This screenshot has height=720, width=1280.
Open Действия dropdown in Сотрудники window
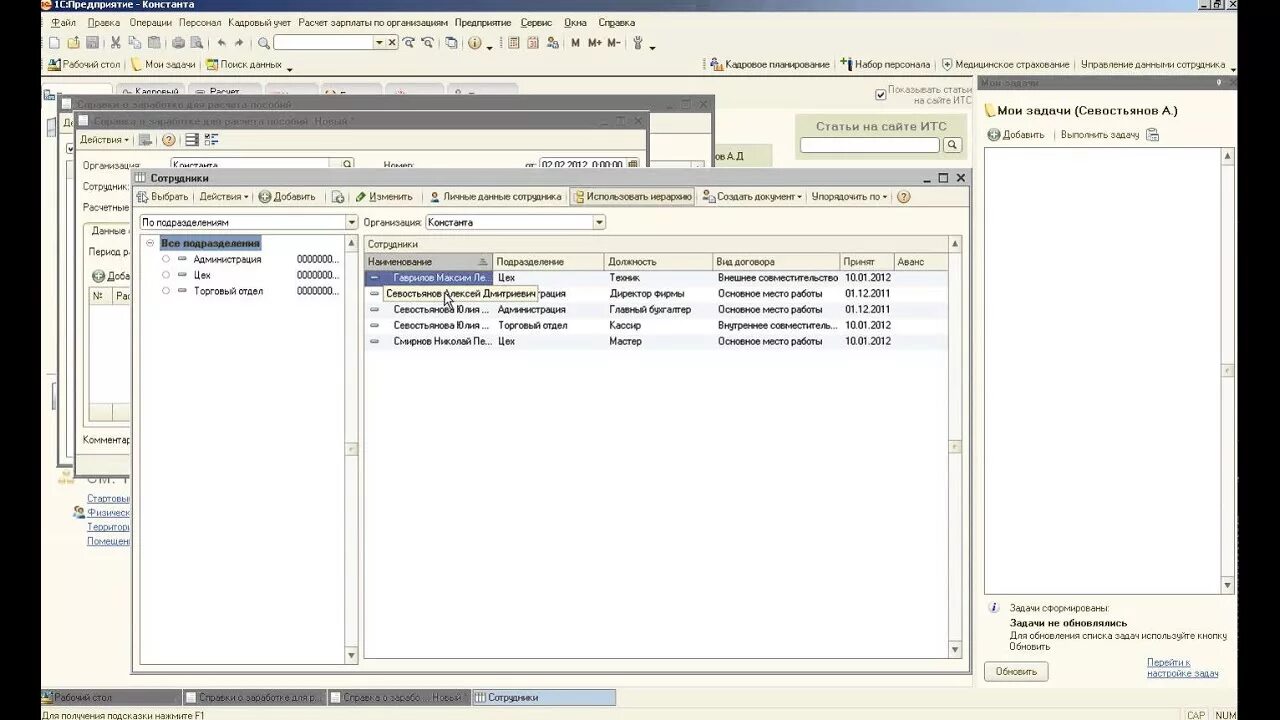[x=223, y=197]
